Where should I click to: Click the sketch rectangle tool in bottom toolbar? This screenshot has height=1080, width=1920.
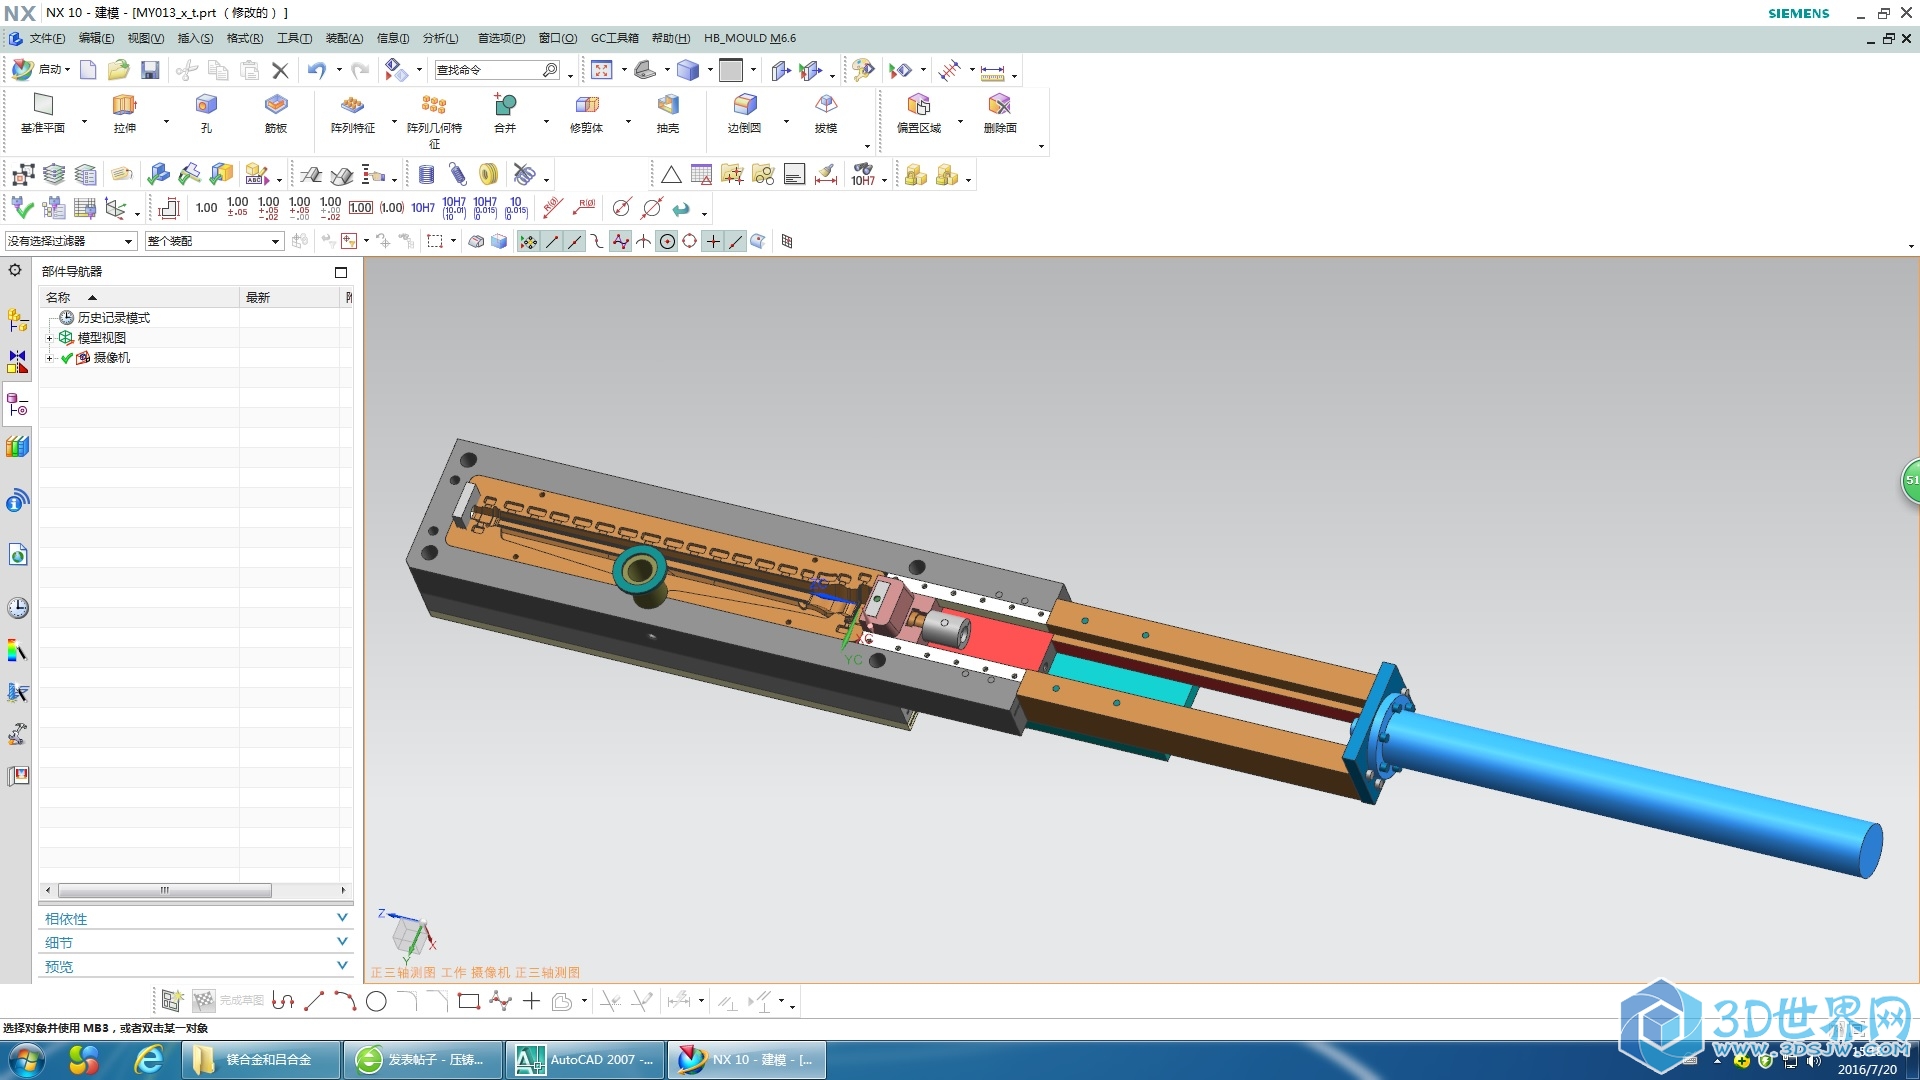(469, 1001)
